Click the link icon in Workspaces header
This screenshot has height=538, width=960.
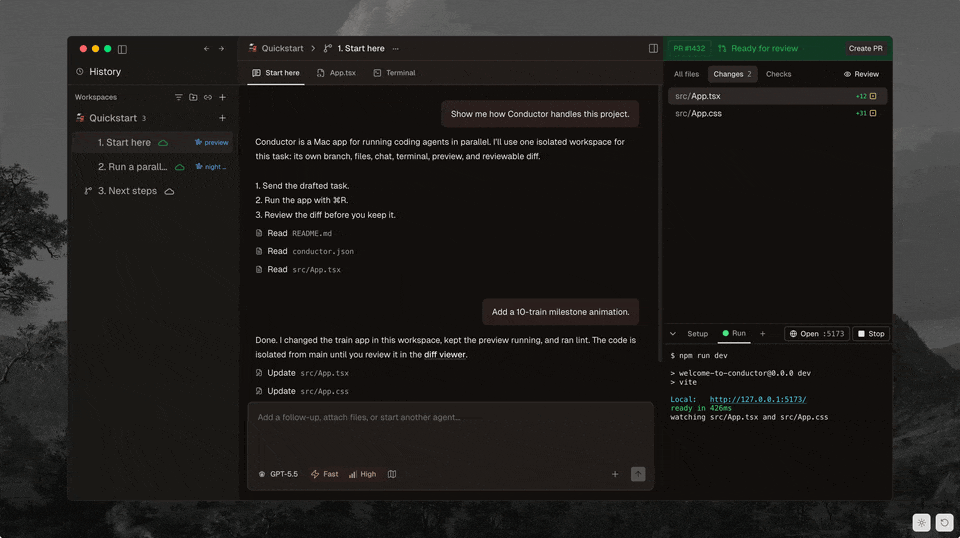(x=208, y=97)
